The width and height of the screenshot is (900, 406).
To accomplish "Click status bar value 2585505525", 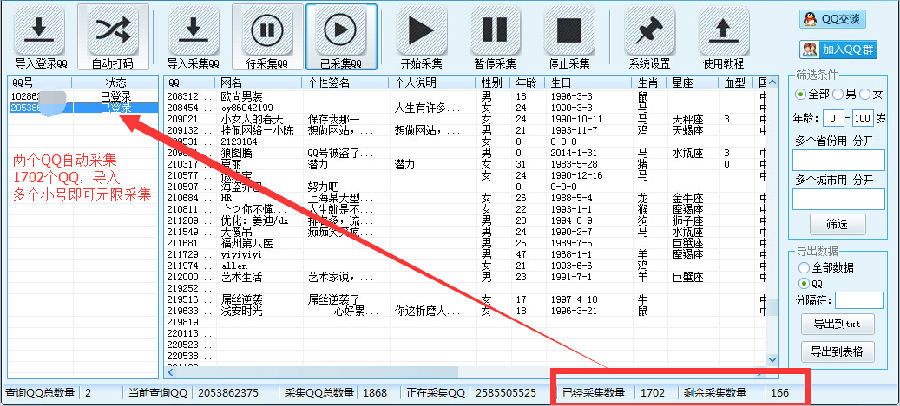I will [505, 393].
